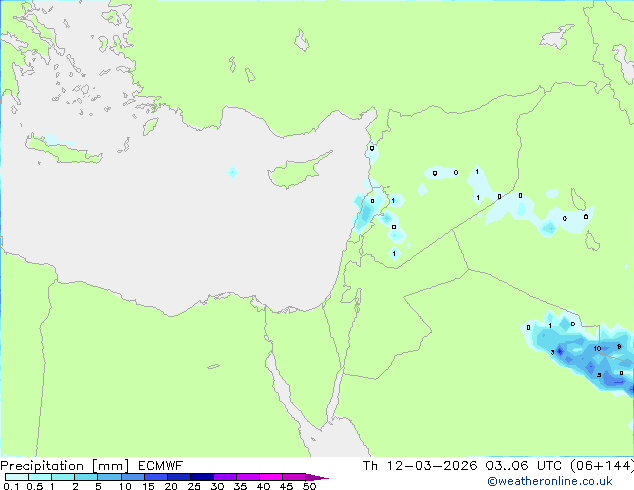634x490 pixels.
Task: Click the '15' legend scale value
Action: click(x=148, y=486)
